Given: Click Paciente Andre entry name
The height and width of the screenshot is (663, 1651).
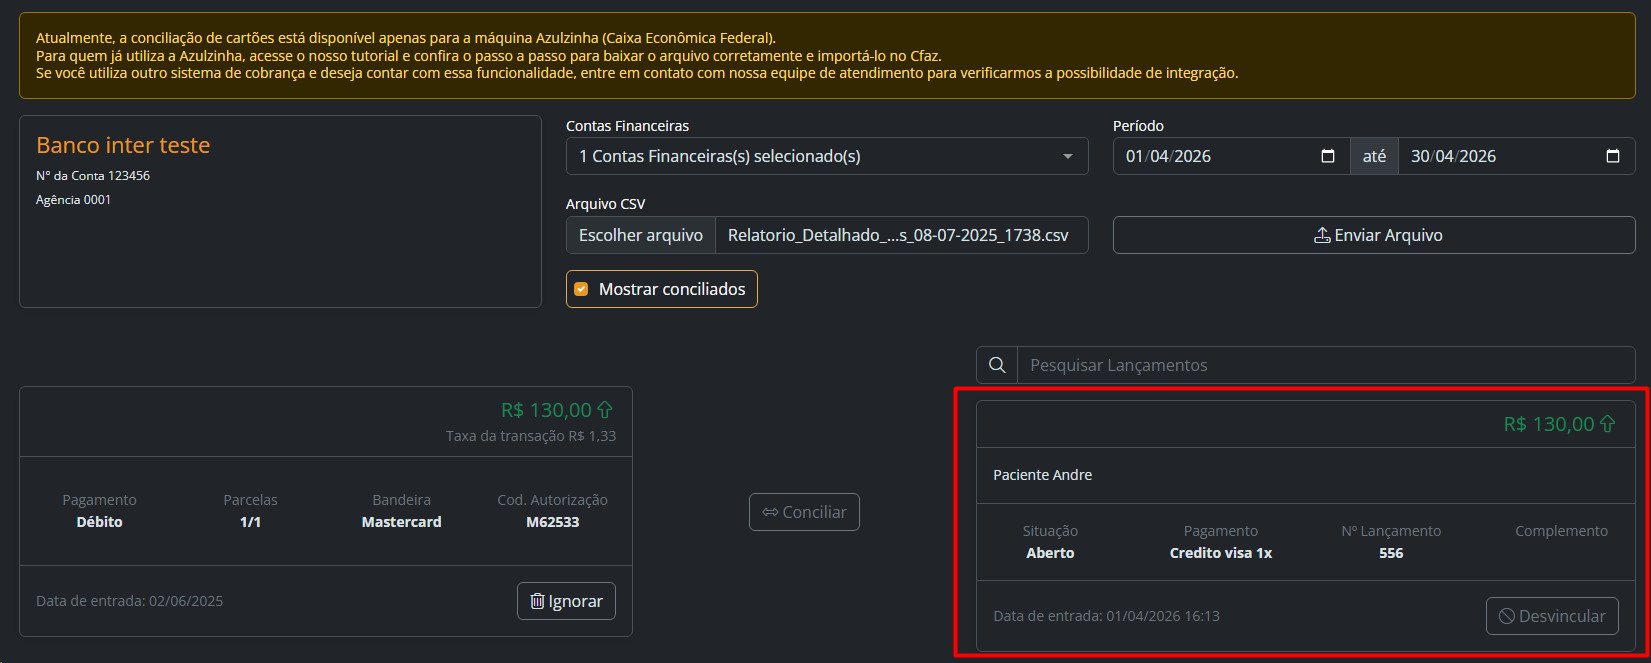Looking at the screenshot, I should 1042,475.
